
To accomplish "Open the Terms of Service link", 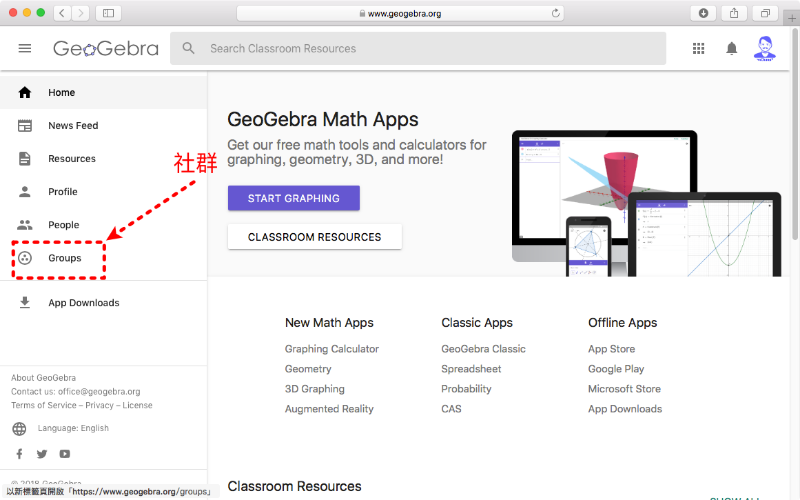I will (44, 405).
